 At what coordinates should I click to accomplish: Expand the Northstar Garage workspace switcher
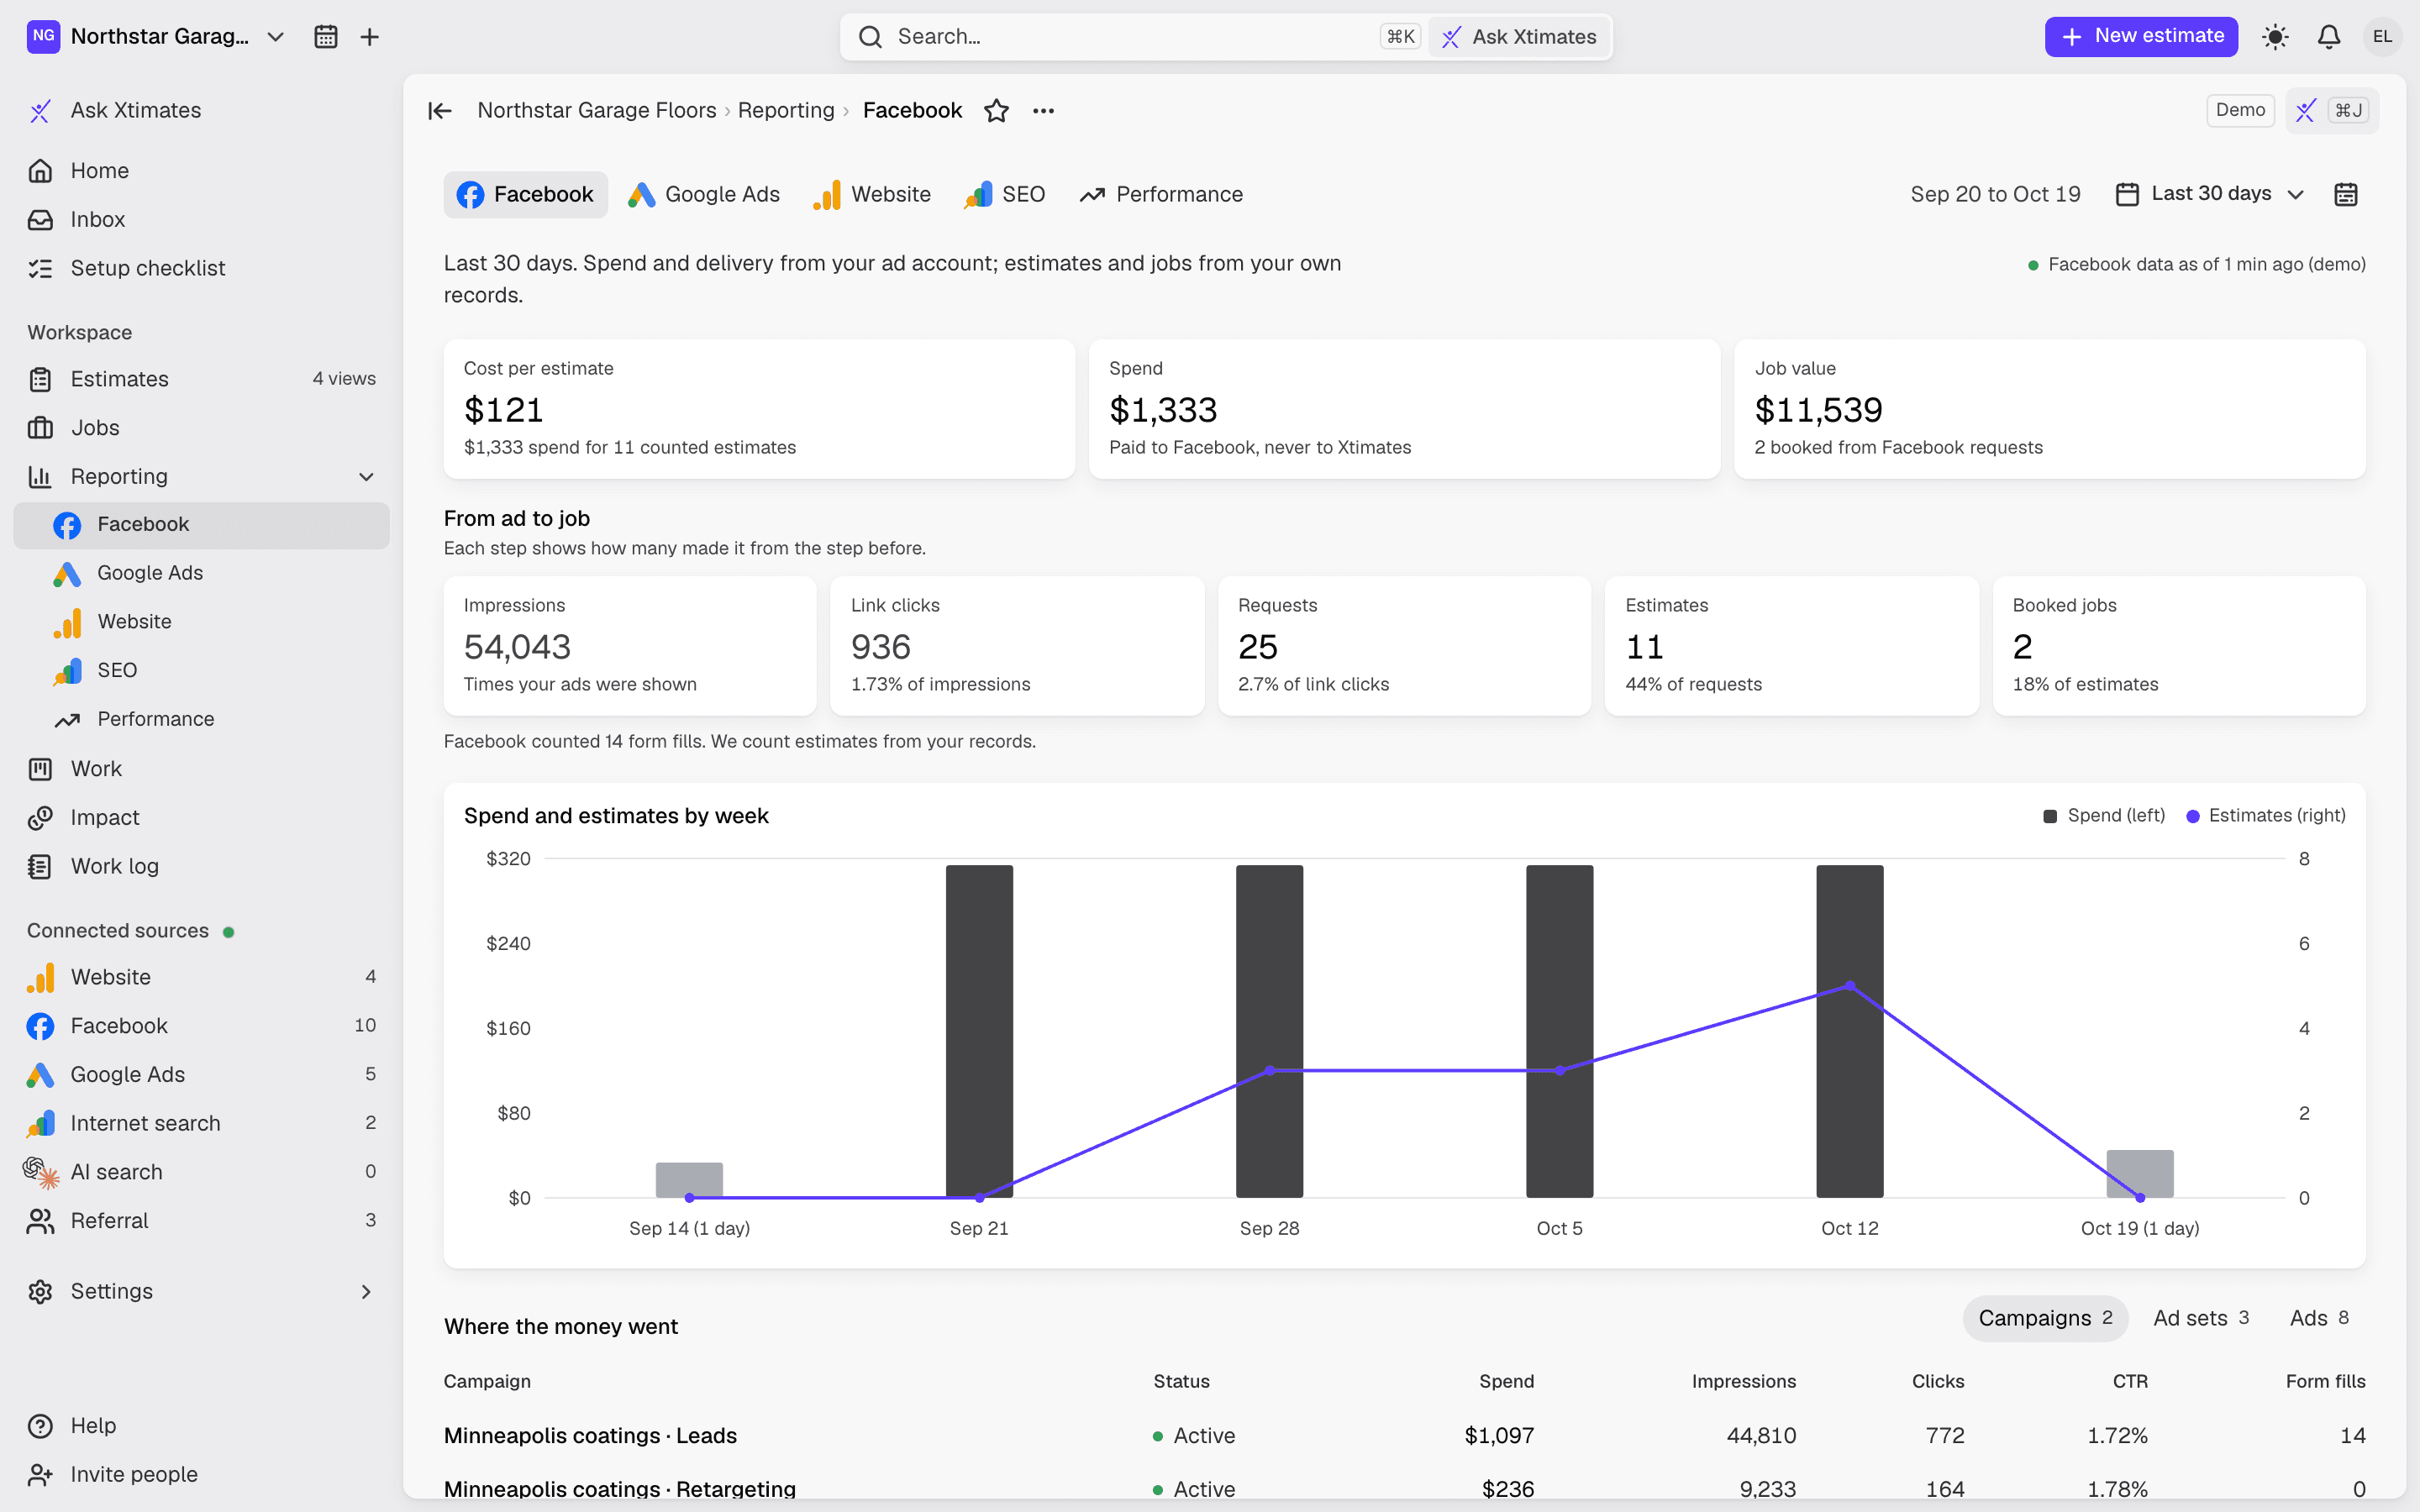tap(156, 37)
